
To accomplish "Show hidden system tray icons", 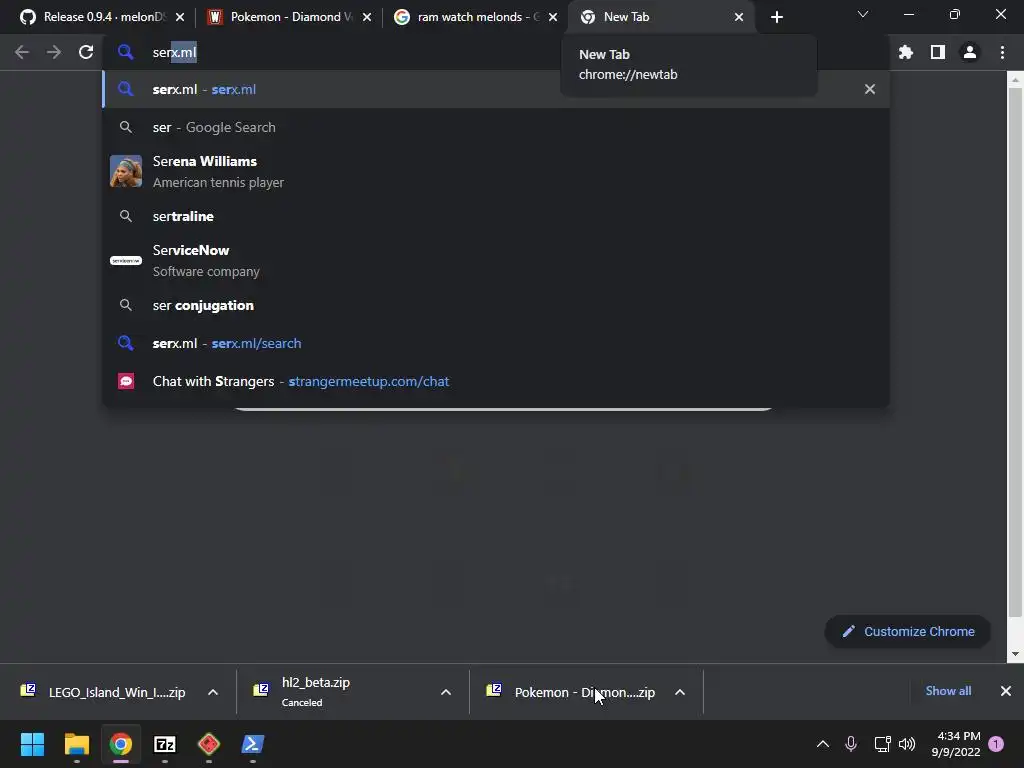I will 823,744.
